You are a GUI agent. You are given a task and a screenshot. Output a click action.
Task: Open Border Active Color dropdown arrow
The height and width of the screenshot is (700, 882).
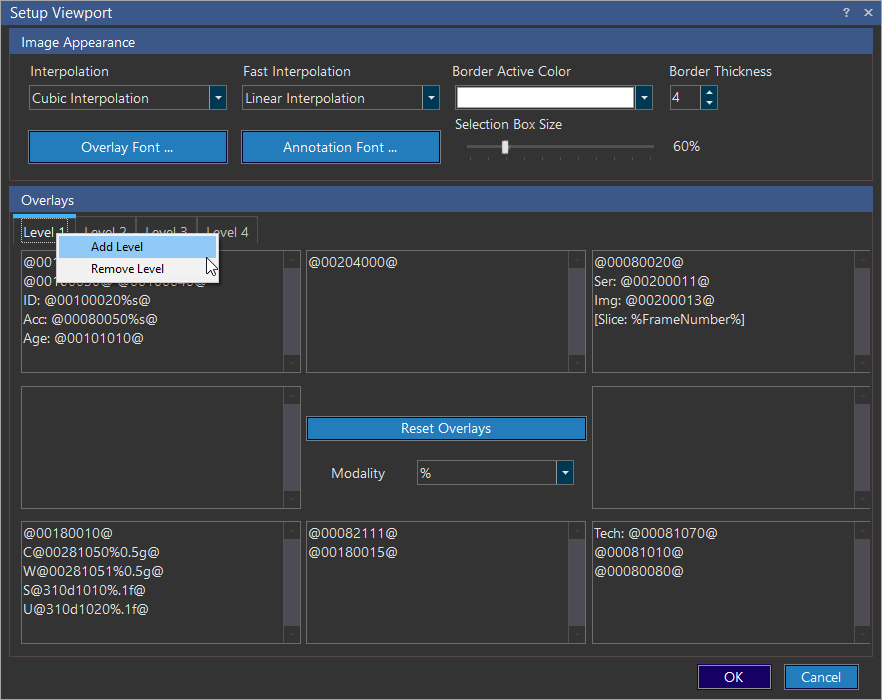(644, 98)
